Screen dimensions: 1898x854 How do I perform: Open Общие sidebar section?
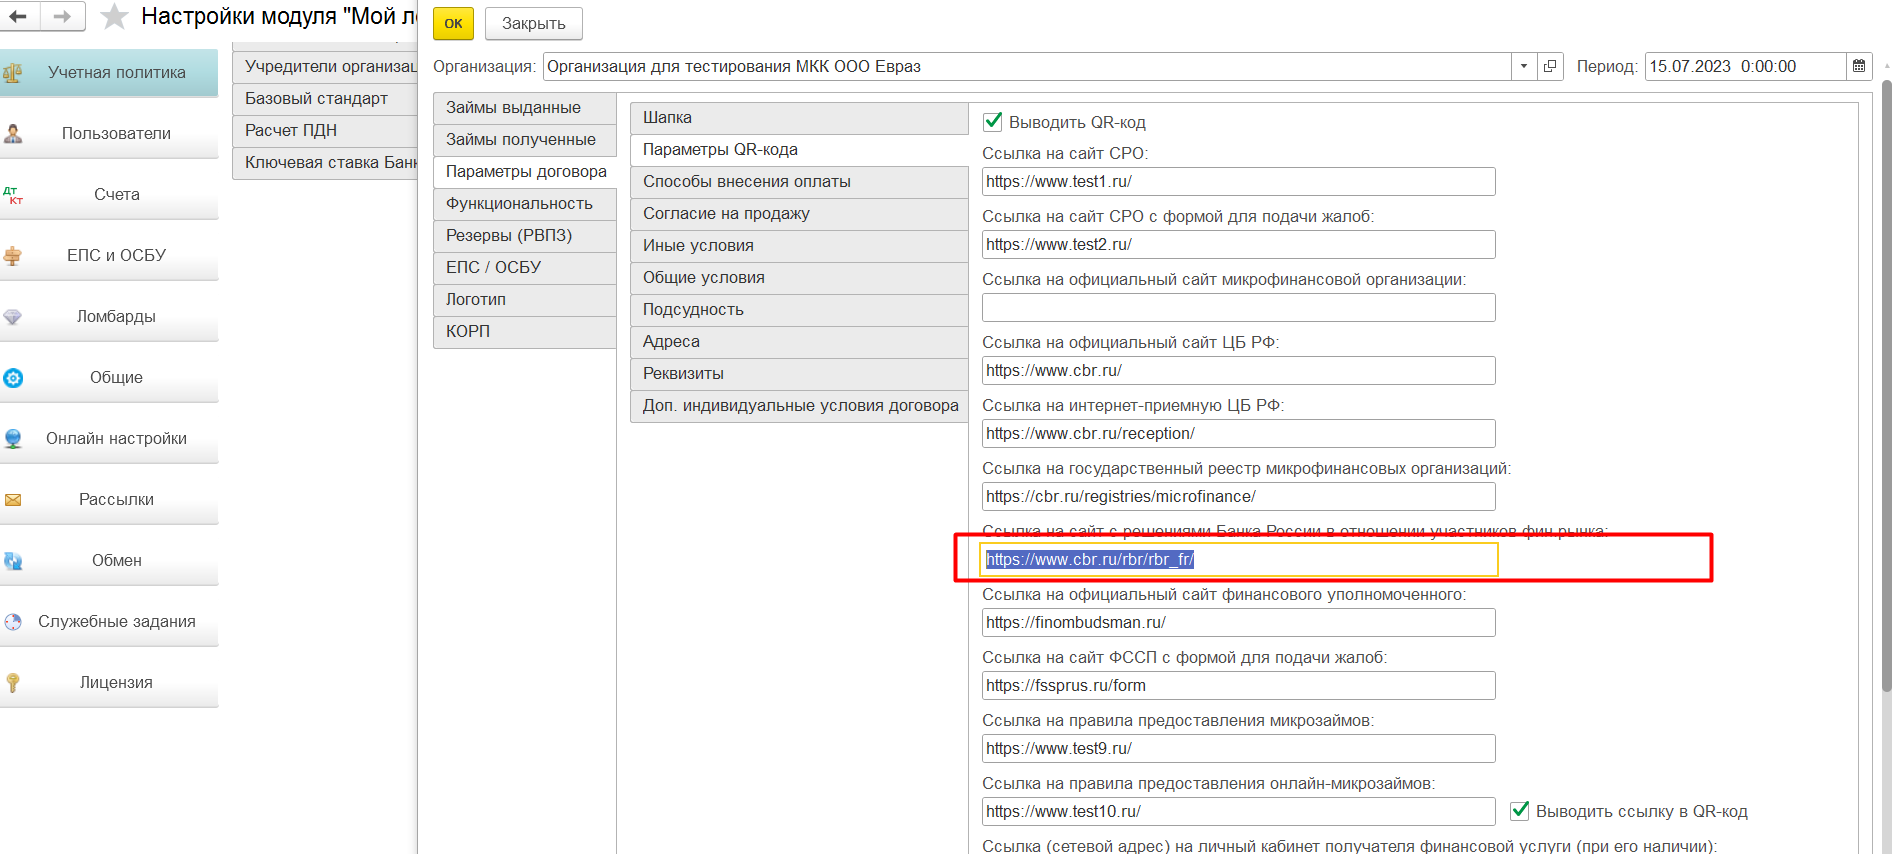[109, 378]
